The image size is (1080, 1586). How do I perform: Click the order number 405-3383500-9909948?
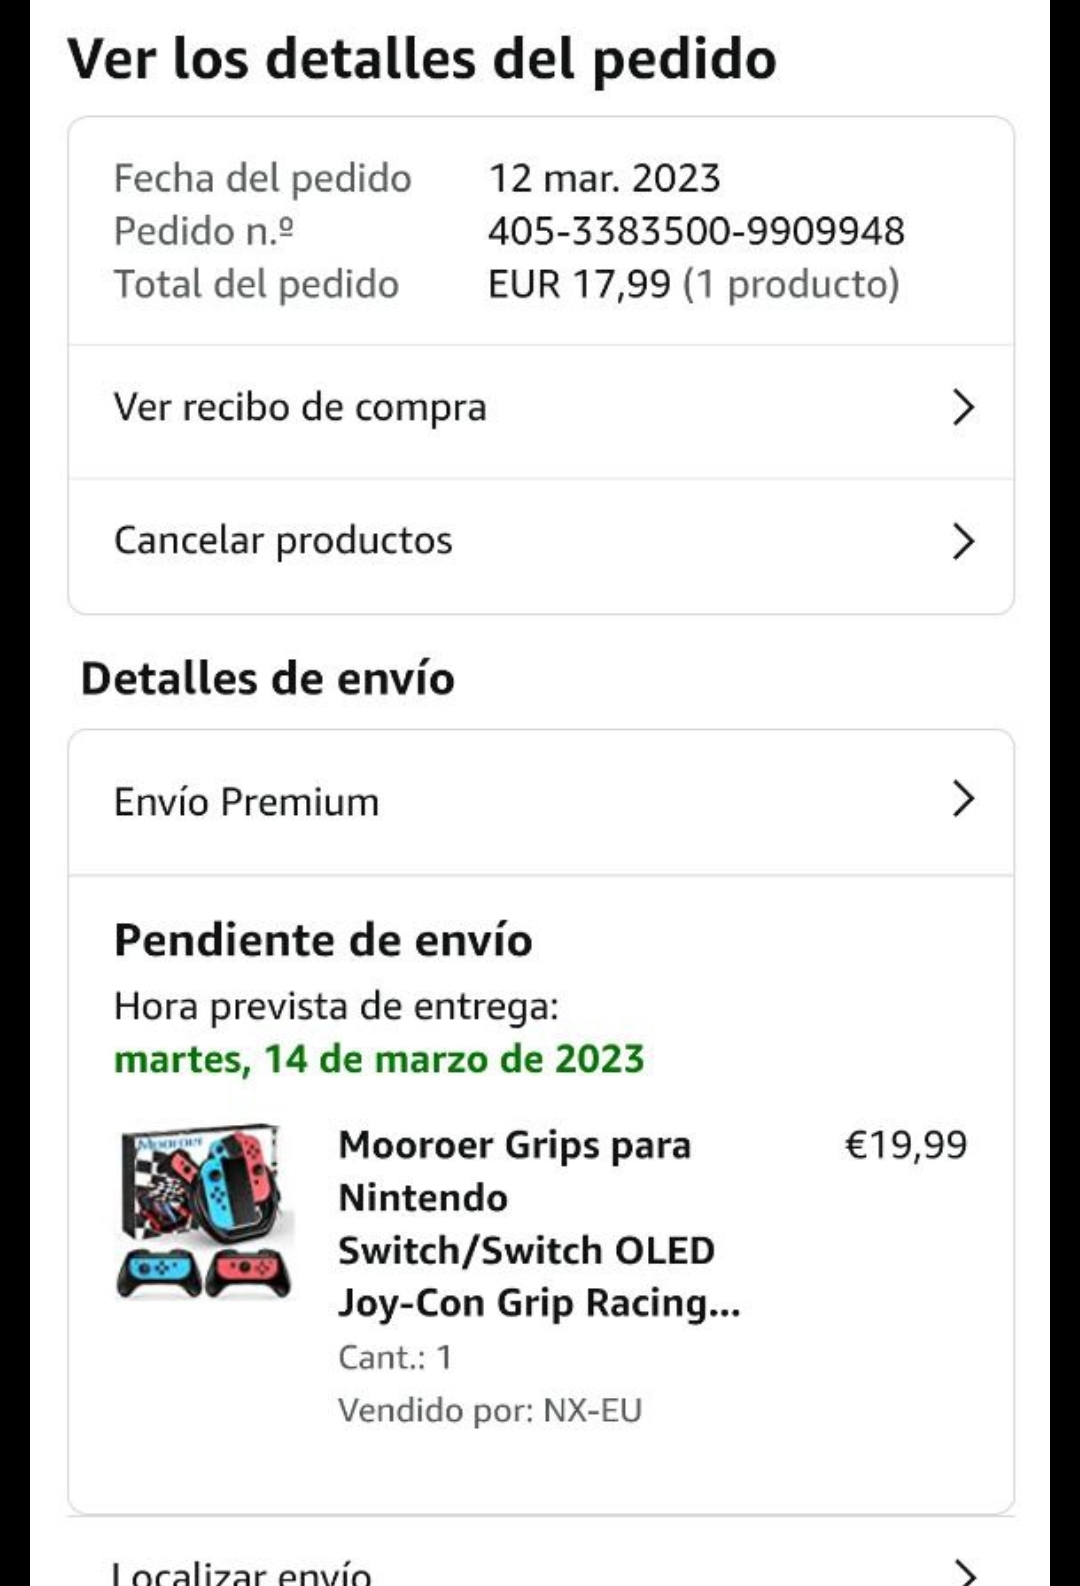tap(696, 231)
